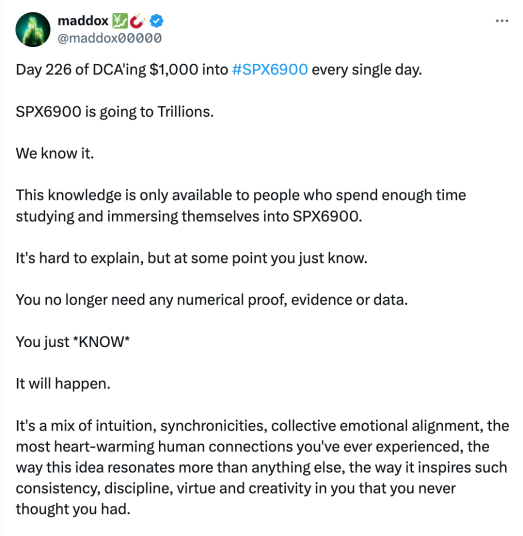Screen dimensions: 523x536
Task: Open the maddox display name
Action: pyautogui.click(x=83, y=21)
